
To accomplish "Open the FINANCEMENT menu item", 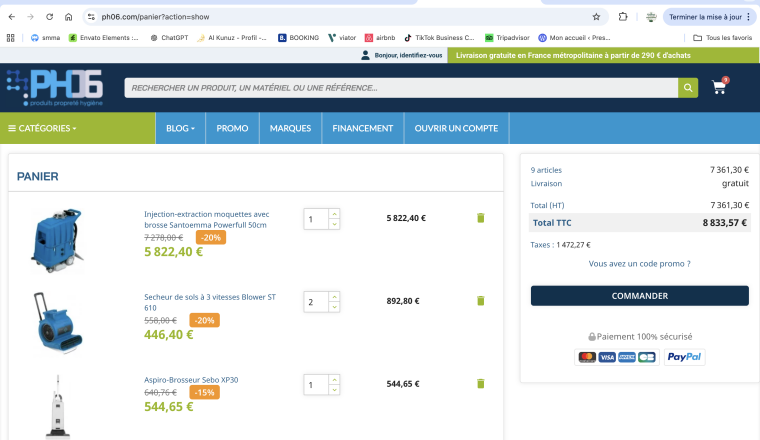I will coord(363,128).
